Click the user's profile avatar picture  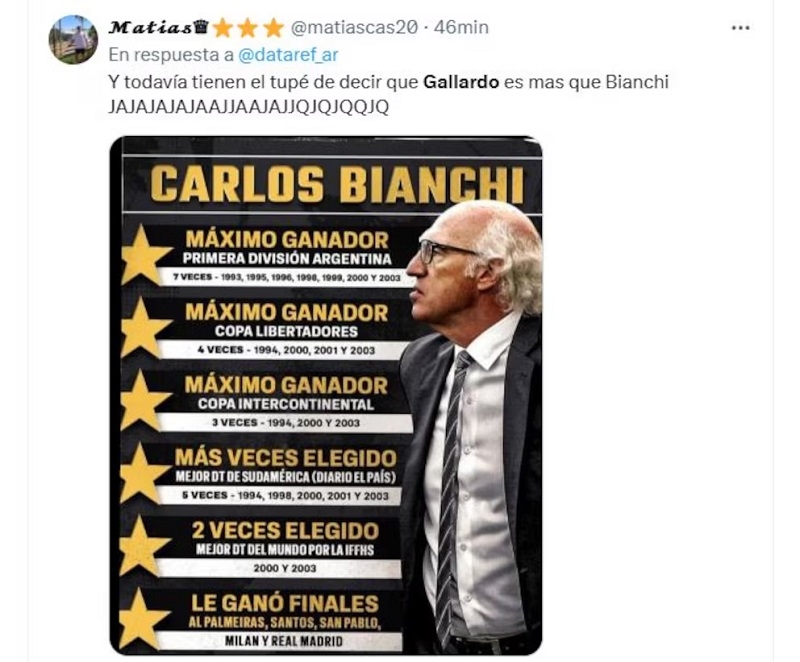[73, 40]
